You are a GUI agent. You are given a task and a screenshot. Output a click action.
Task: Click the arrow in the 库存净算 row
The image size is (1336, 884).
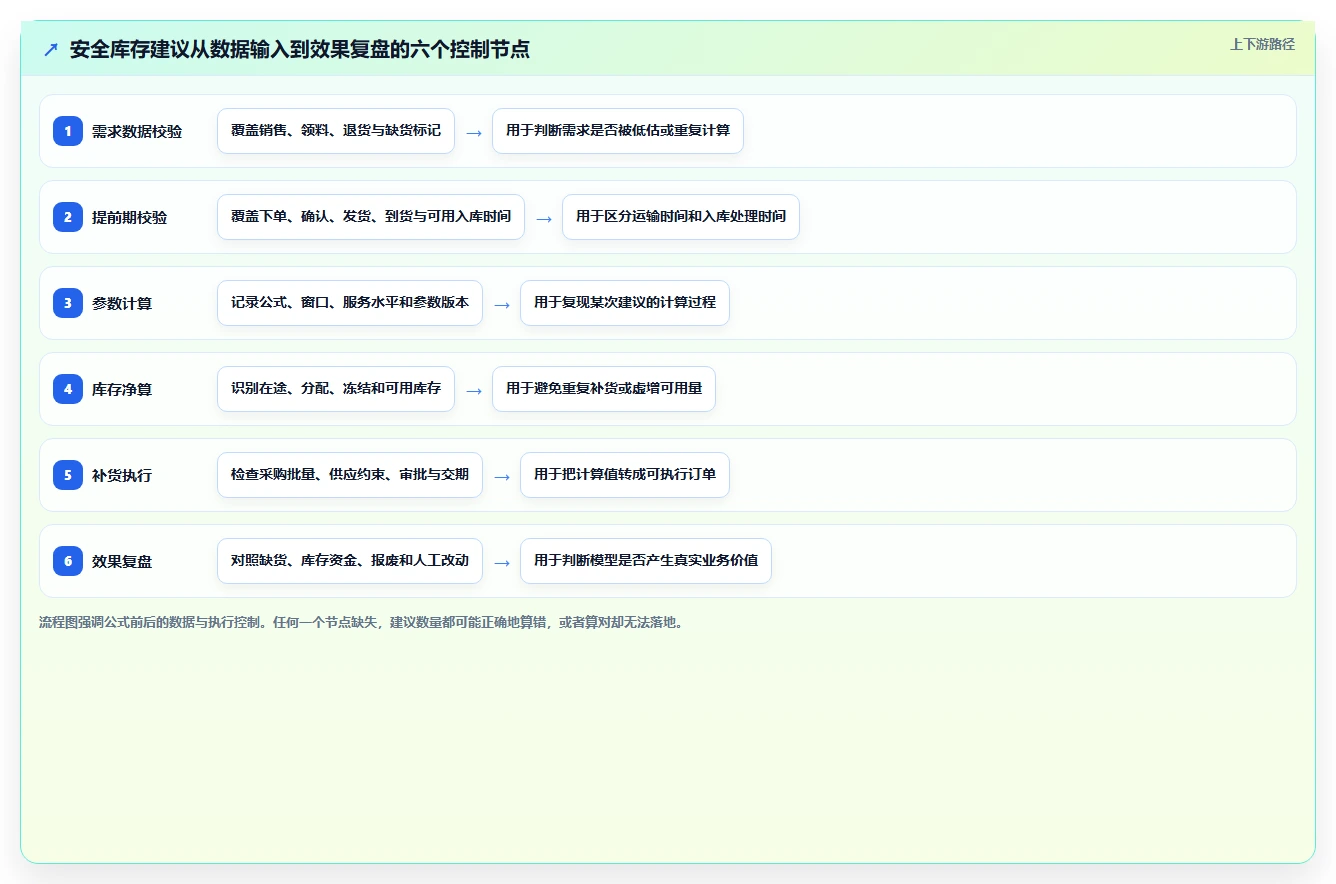coord(474,390)
